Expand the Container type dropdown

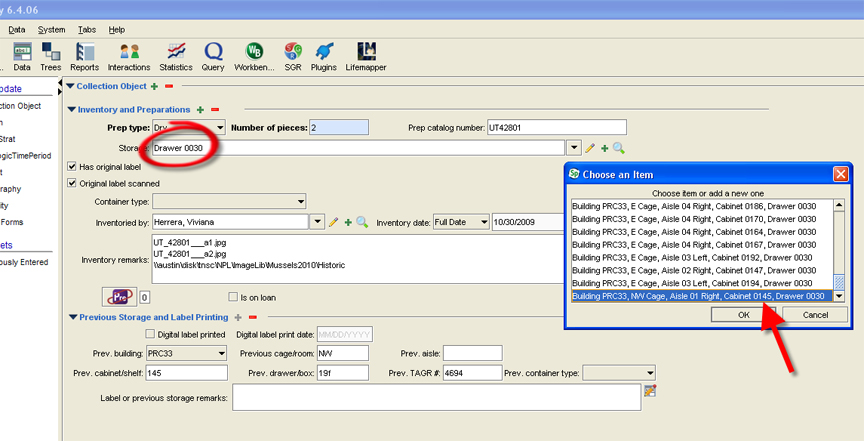click(300, 202)
